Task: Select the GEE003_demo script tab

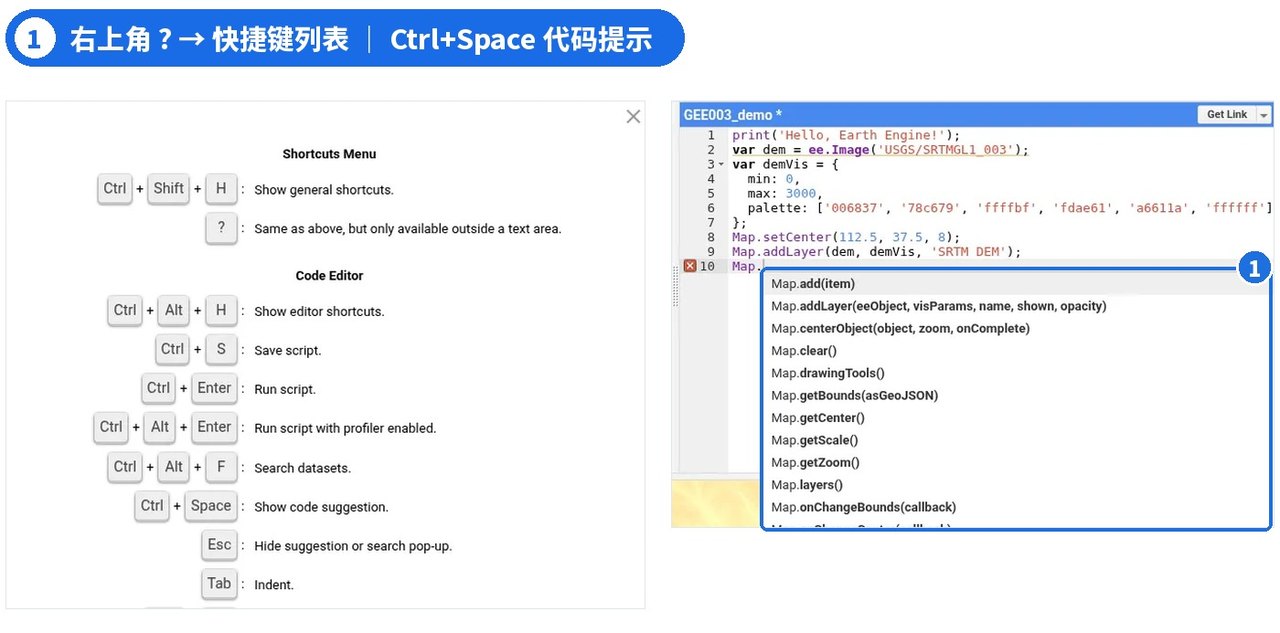Action: pos(733,115)
